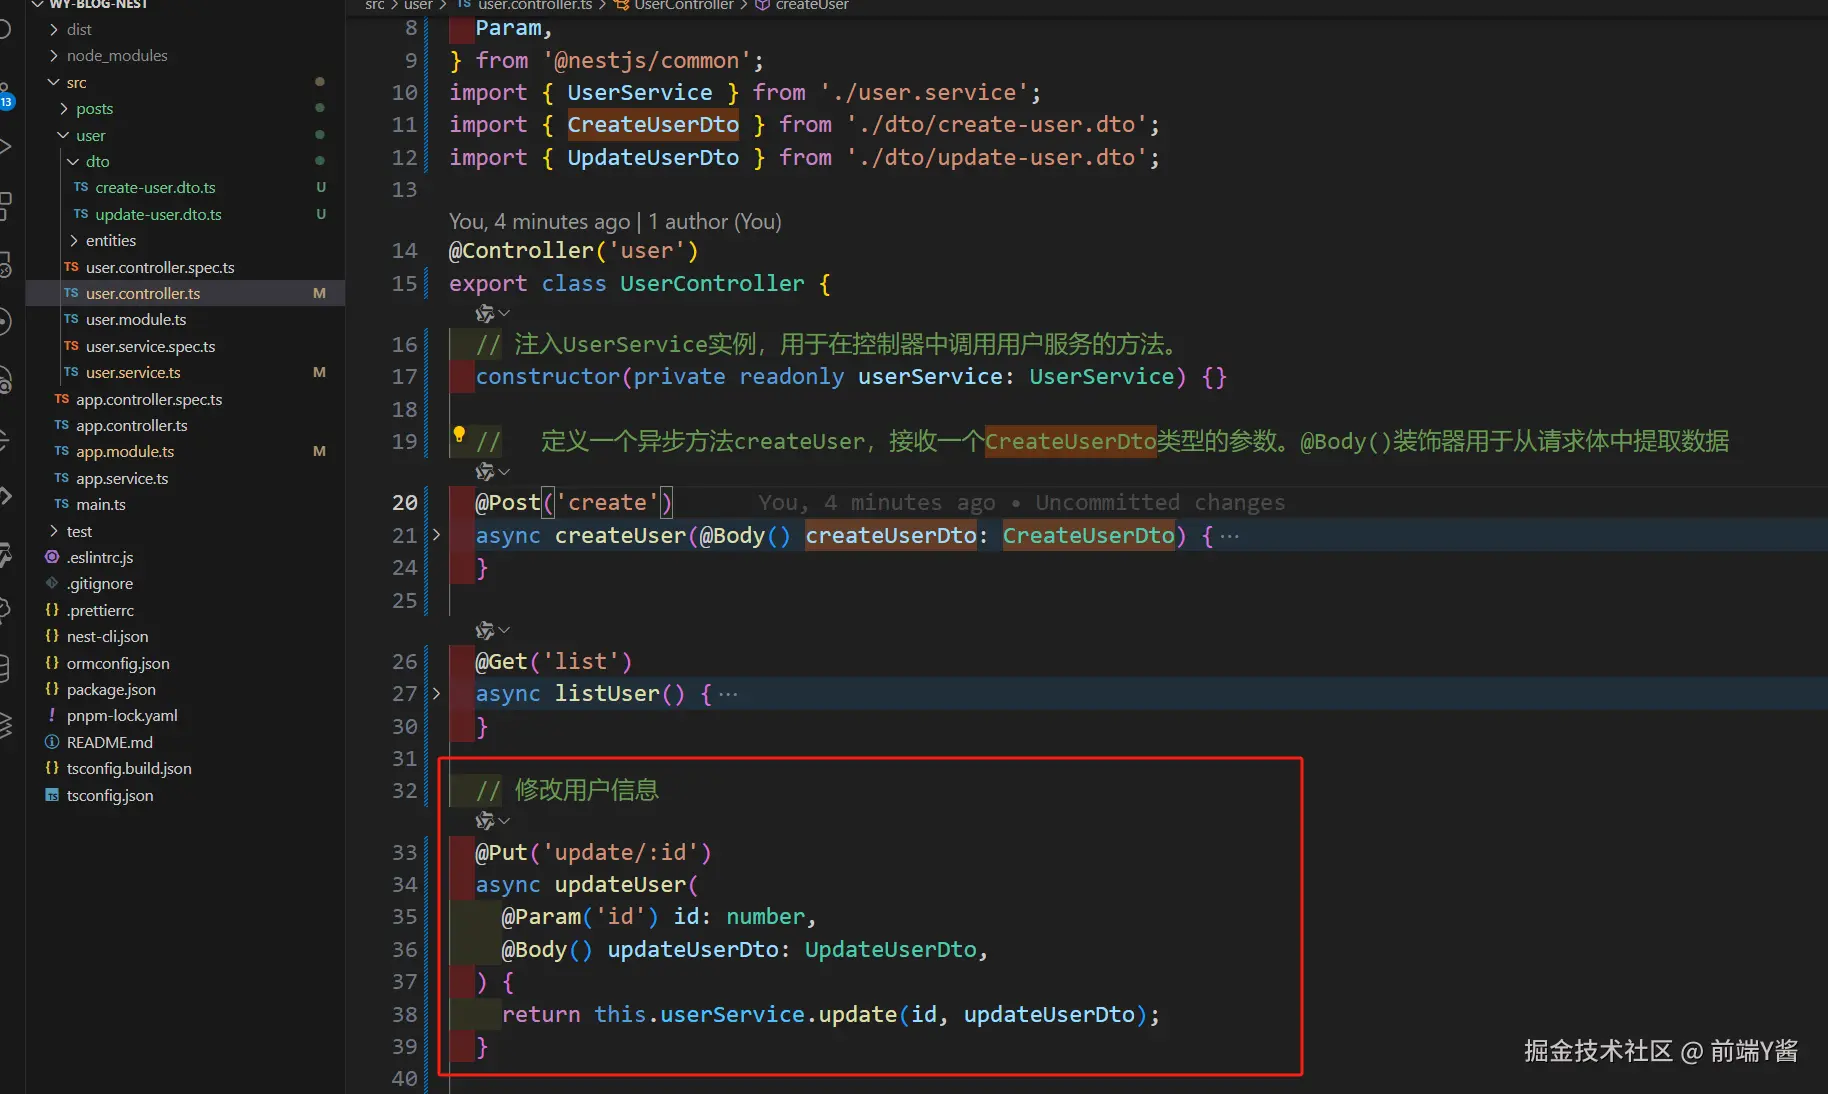Open package.json from the file tree
The height and width of the screenshot is (1094, 1828).
coord(111,689)
